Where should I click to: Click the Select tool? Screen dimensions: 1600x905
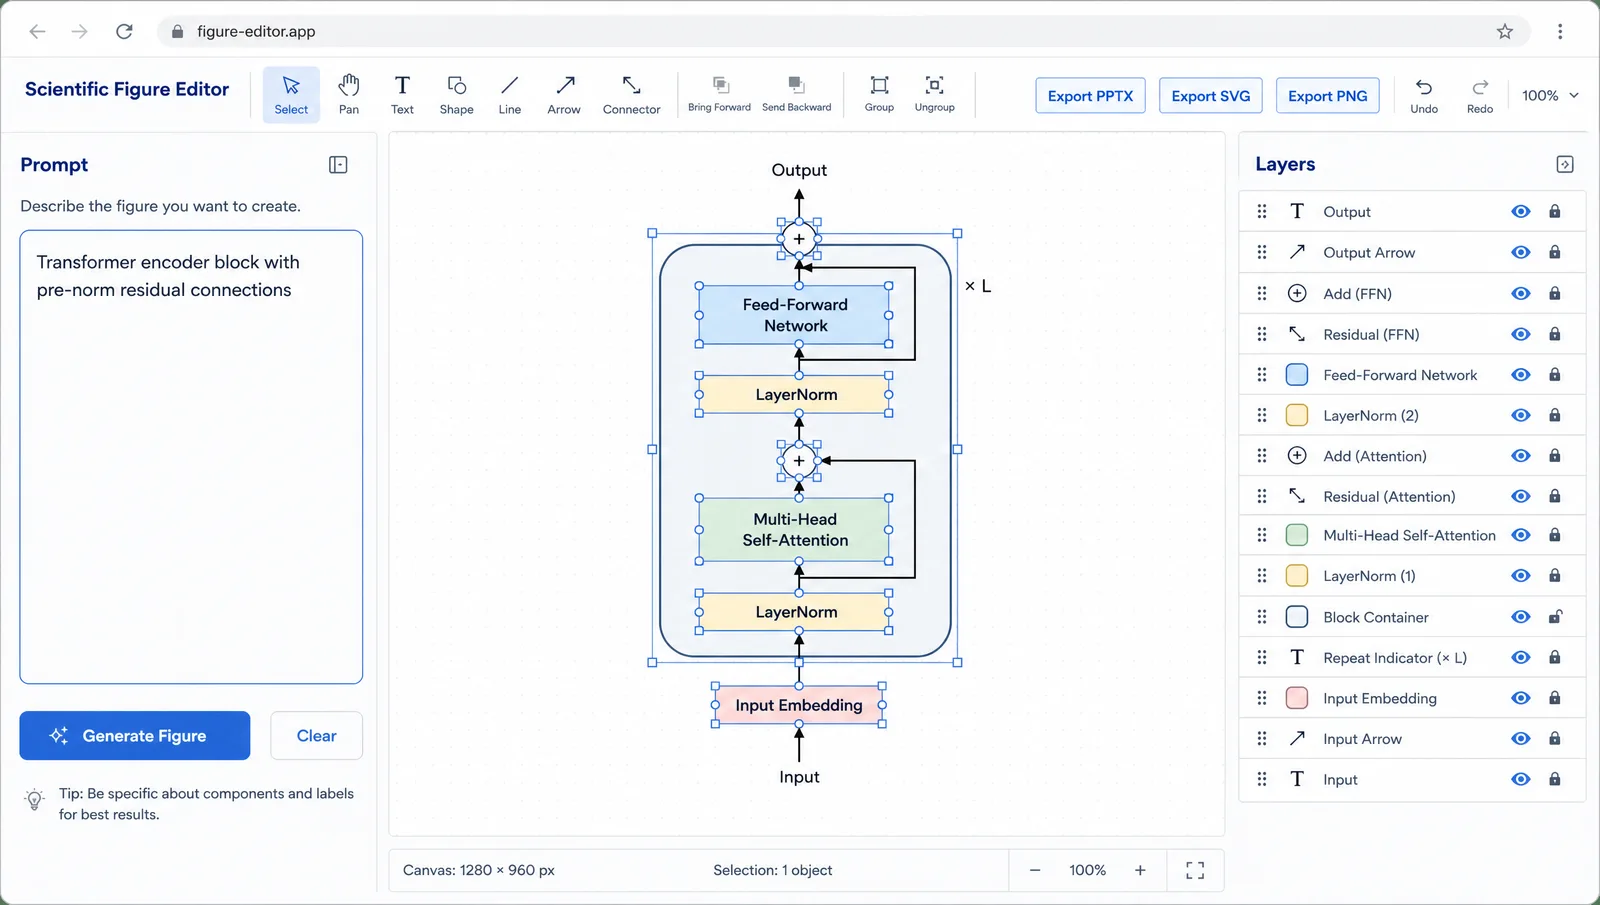[291, 95]
